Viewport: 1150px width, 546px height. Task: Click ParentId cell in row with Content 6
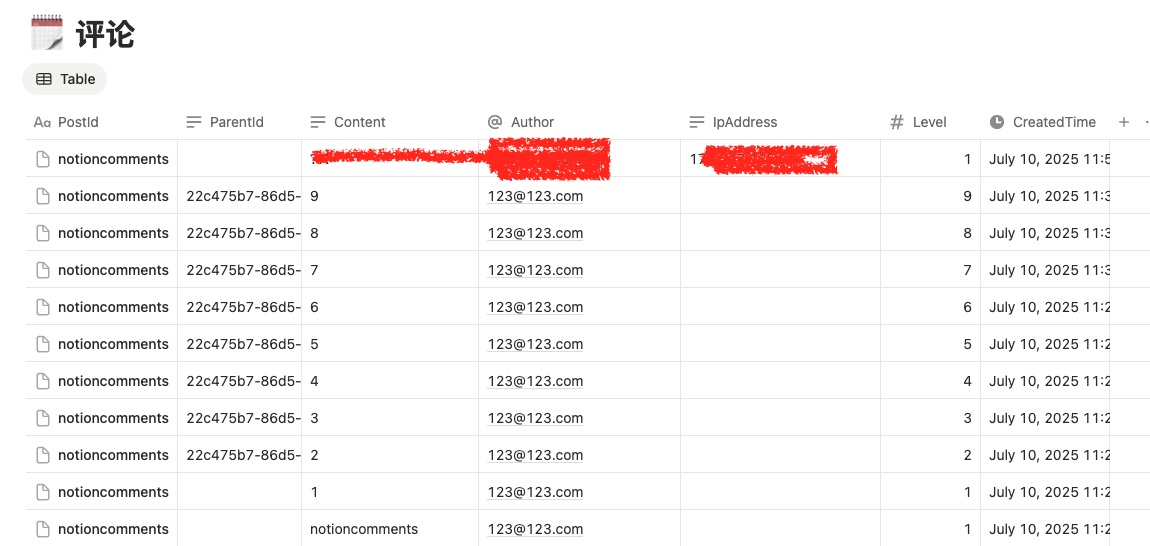click(x=239, y=307)
